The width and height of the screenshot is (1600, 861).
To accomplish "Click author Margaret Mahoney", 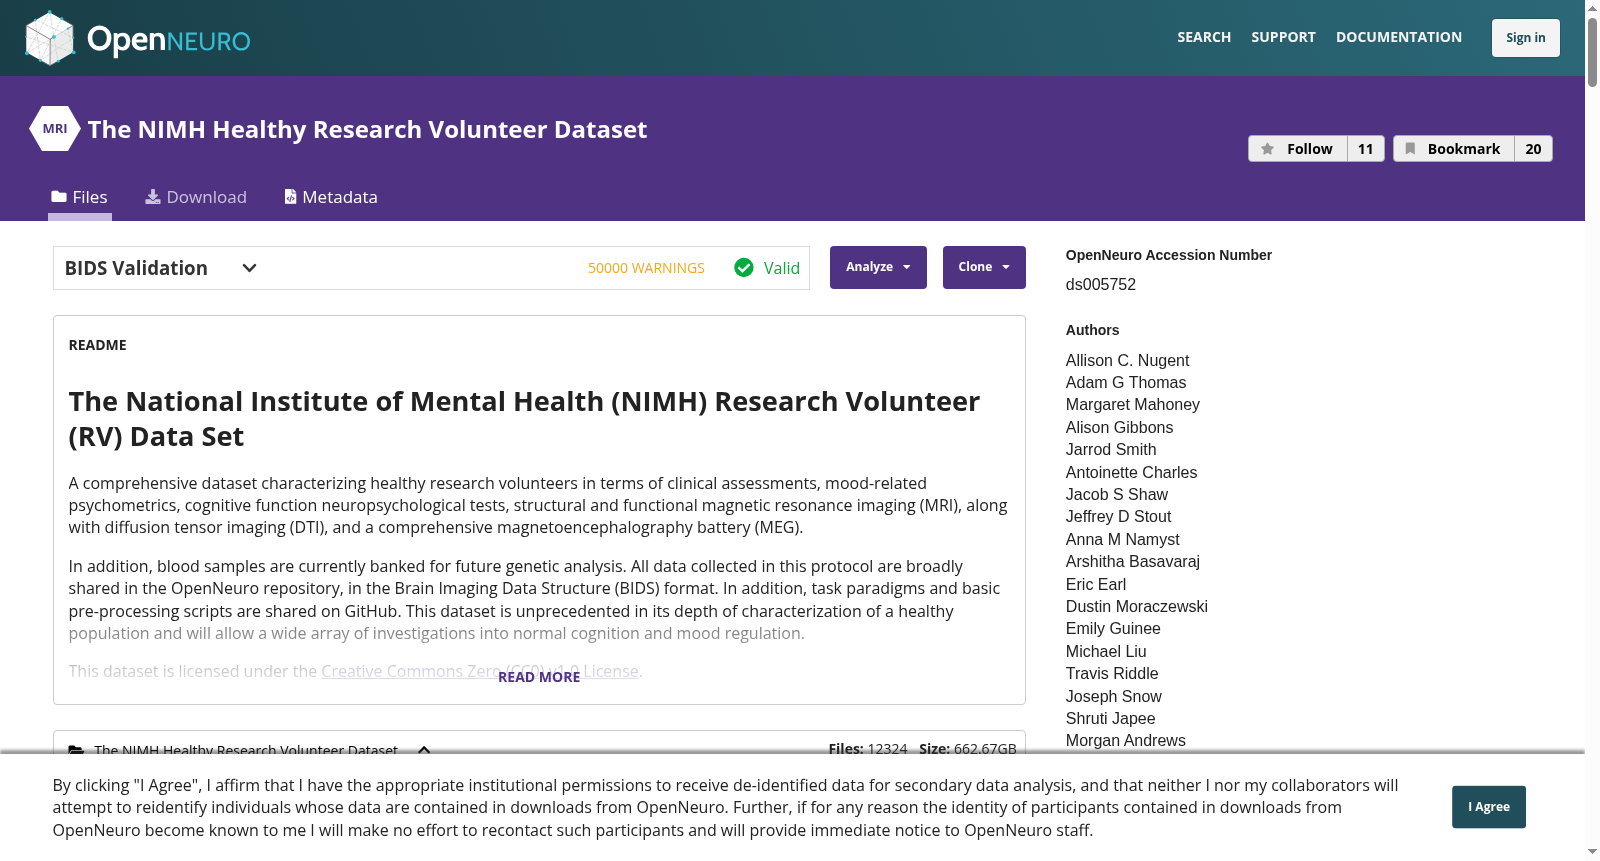I will [1133, 404].
